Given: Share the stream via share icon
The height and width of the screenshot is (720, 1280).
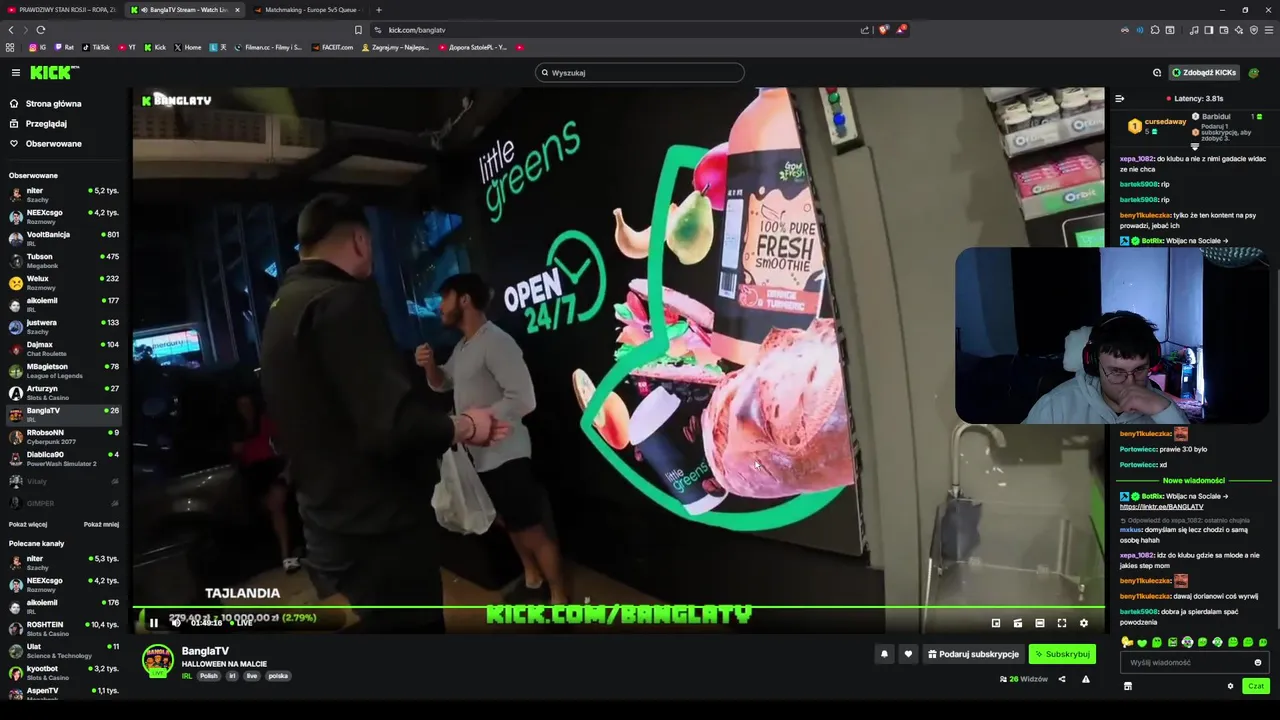Looking at the screenshot, I should point(1062,679).
